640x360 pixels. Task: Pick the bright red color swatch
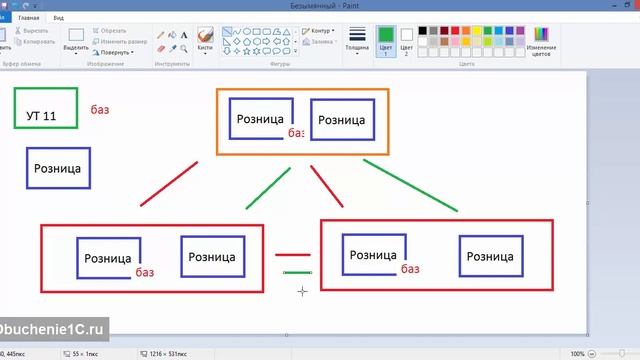coord(455,31)
